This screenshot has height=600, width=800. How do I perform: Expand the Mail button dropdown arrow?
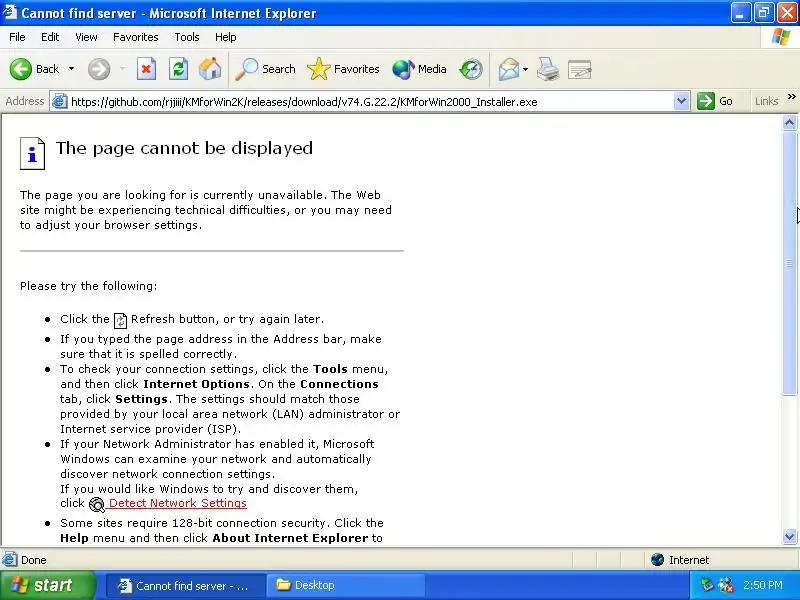point(526,69)
